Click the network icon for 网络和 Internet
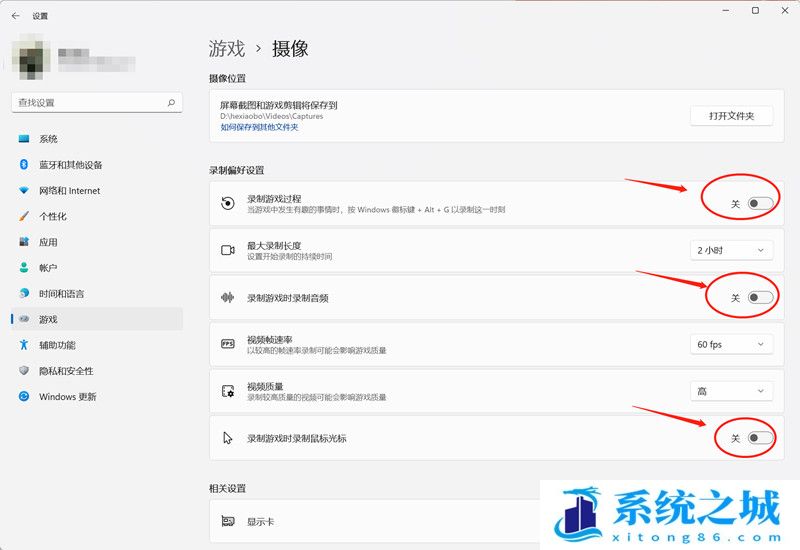The image size is (800, 550). tap(23, 190)
